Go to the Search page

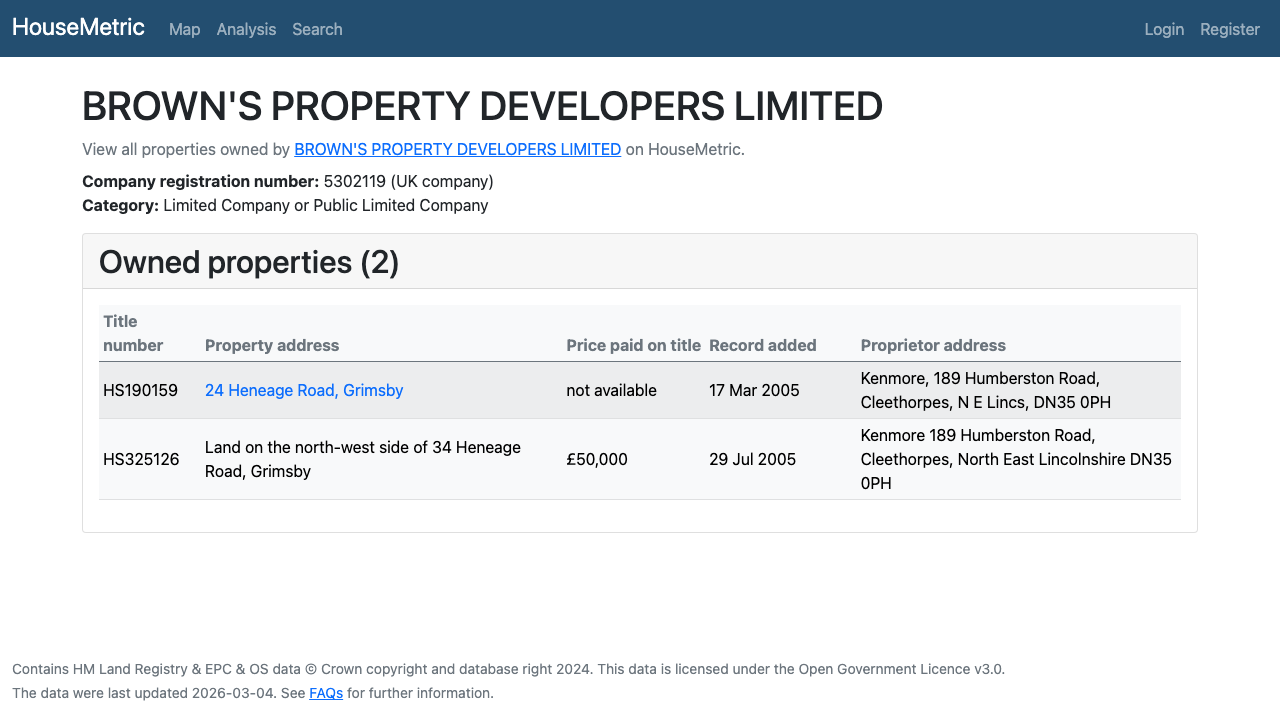pyautogui.click(x=317, y=29)
